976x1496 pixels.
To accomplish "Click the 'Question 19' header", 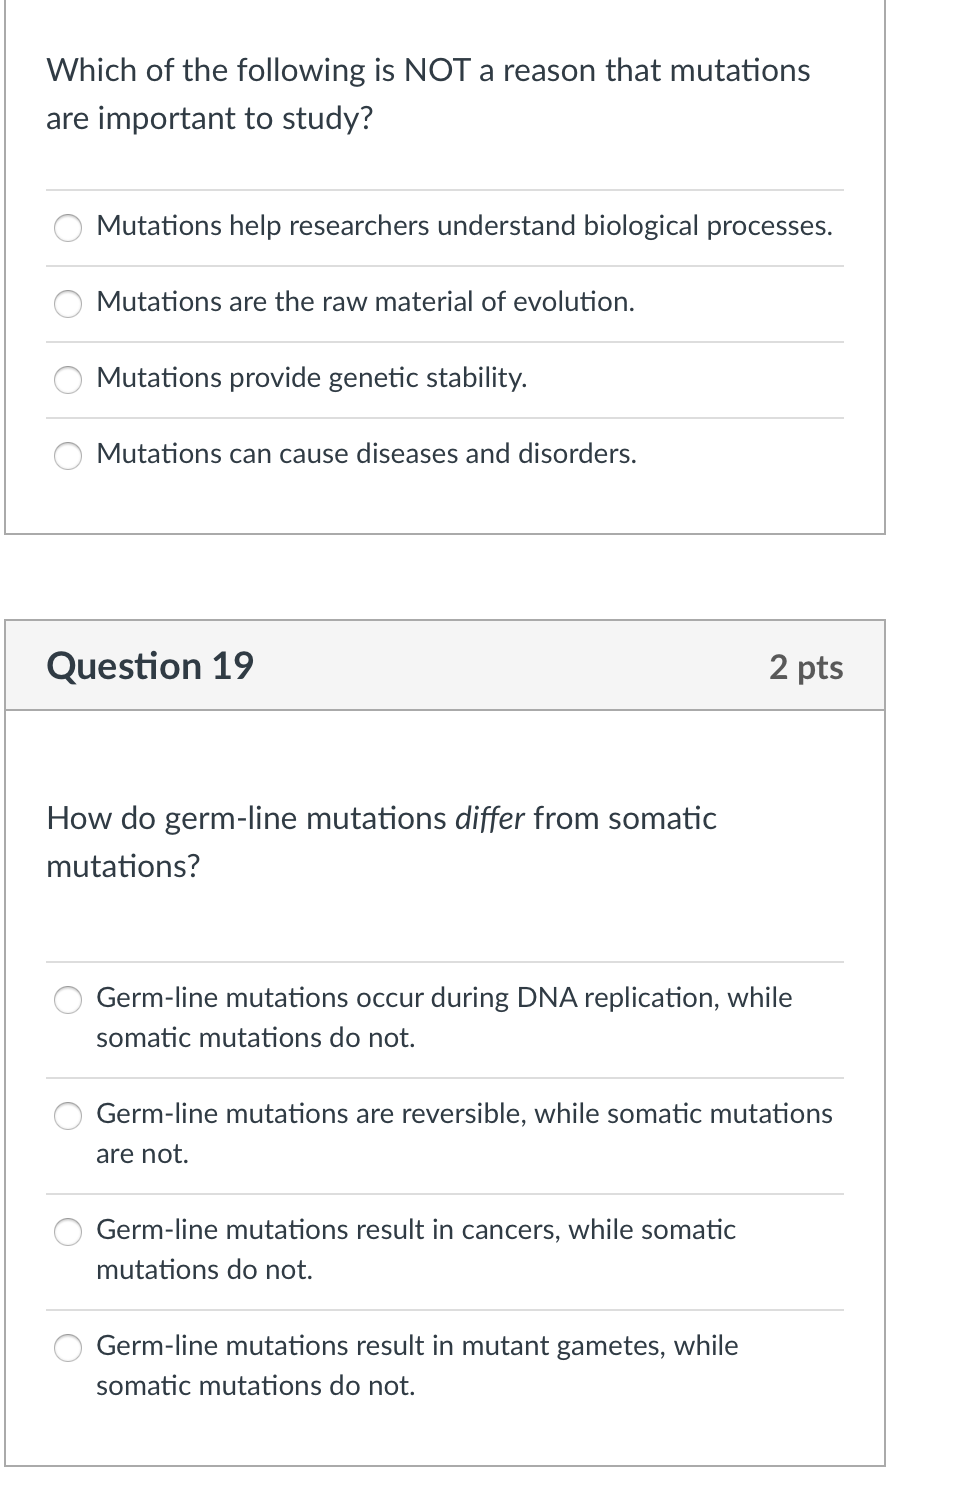I will point(150,666).
